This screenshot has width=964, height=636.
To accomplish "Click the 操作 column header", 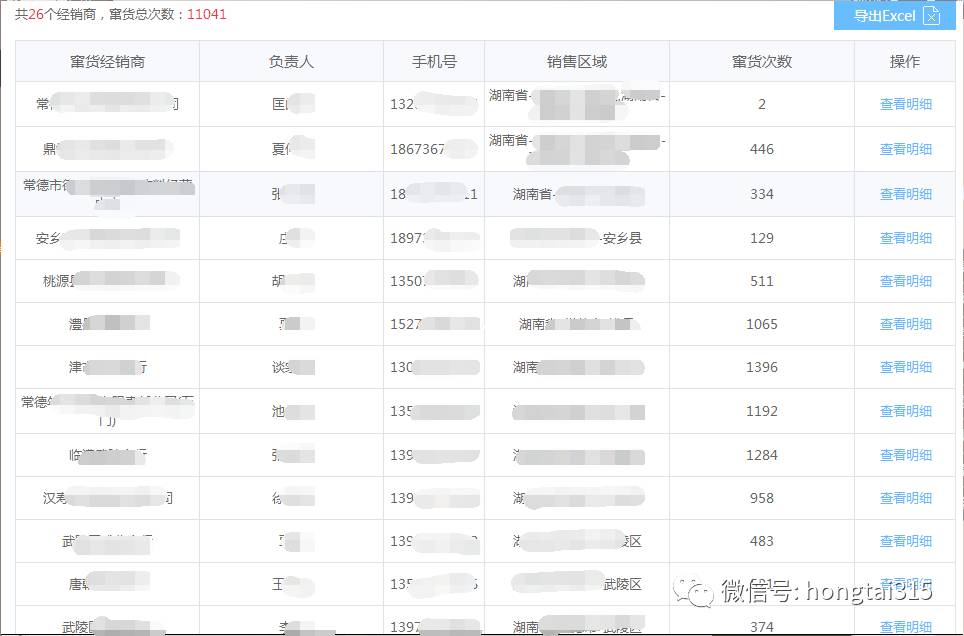I will click(903, 61).
